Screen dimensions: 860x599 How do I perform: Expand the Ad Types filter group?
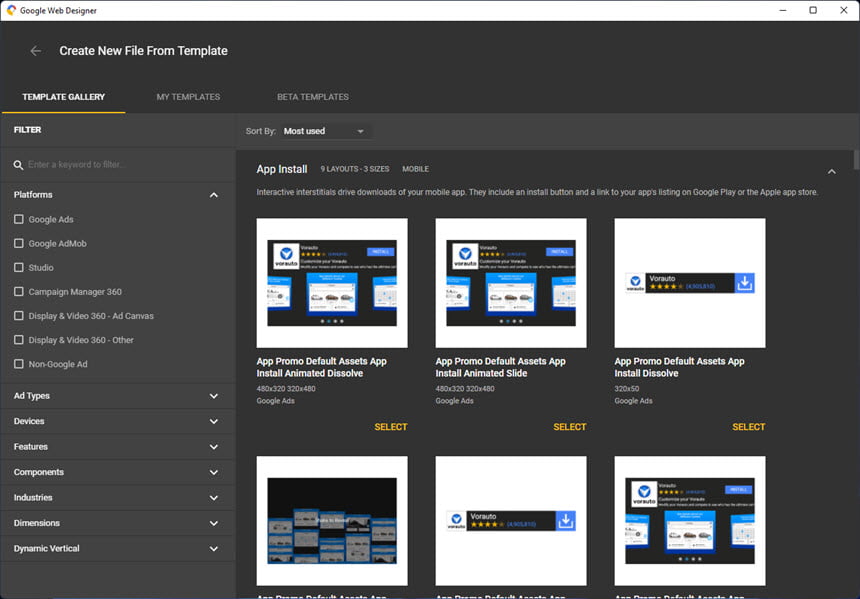pyautogui.click(x=214, y=396)
